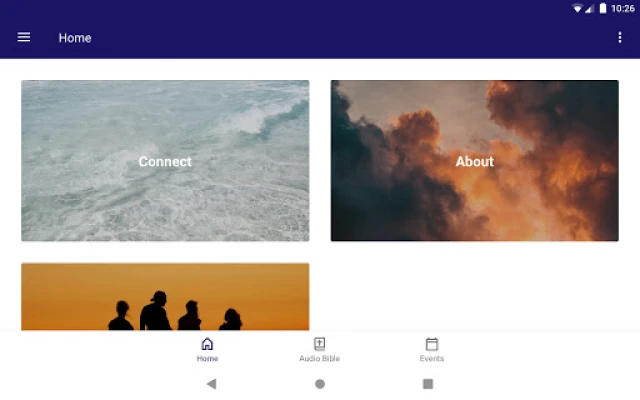The width and height of the screenshot is (640, 400).
Task: Open the silhouetted people sunset card
Action: (165, 297)
